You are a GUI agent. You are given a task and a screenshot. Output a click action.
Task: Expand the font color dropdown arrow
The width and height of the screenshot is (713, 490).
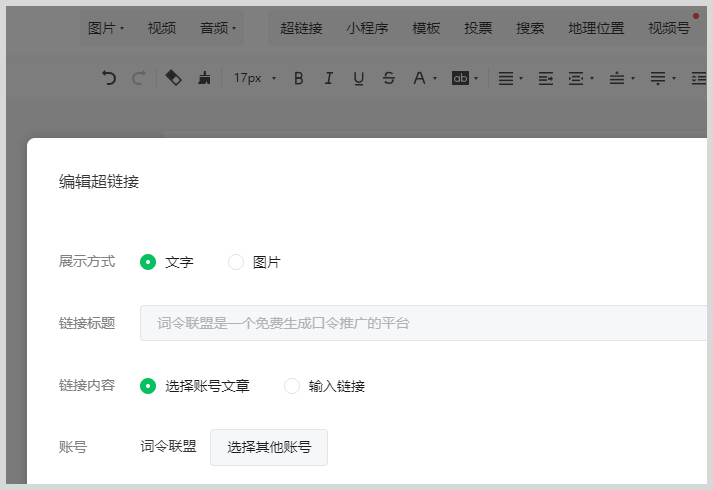click(x=435, y=79)
